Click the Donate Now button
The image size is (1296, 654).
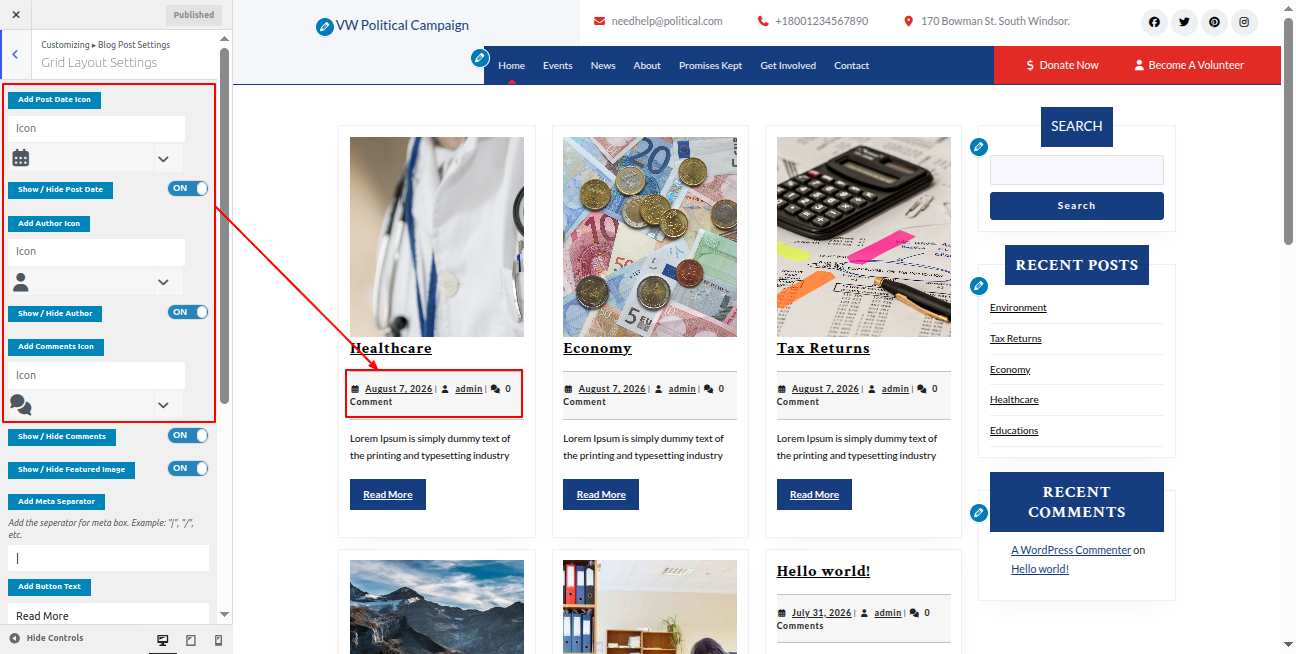pos(1062,65)
